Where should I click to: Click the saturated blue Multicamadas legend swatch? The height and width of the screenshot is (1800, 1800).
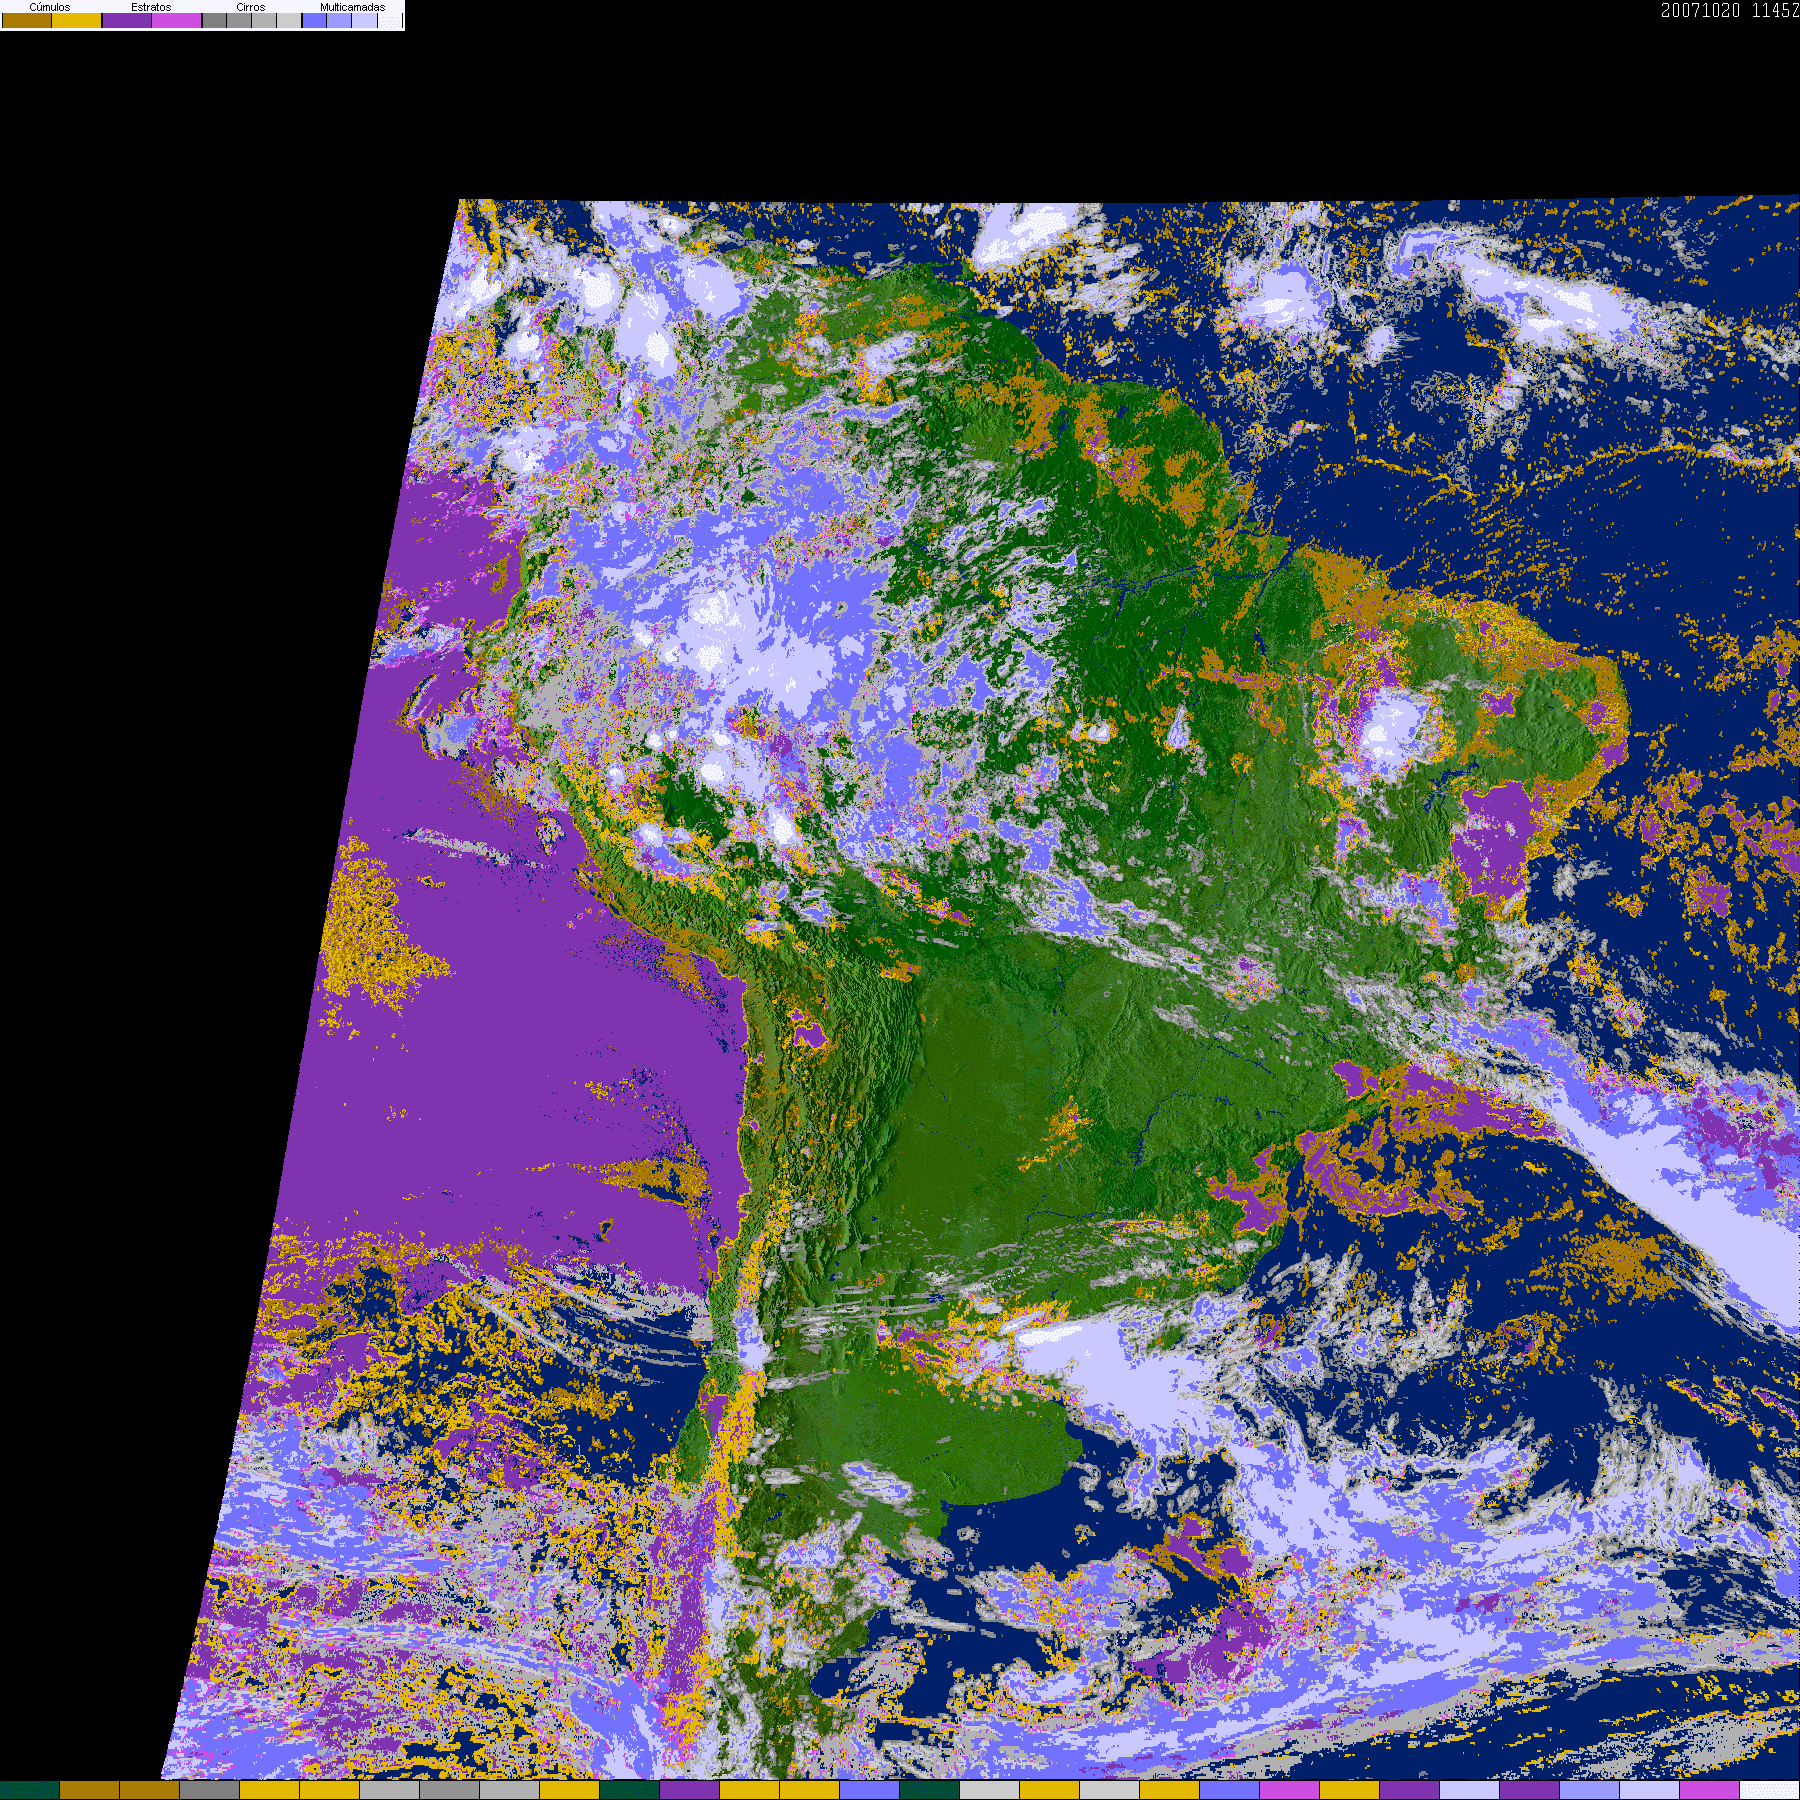314,20
